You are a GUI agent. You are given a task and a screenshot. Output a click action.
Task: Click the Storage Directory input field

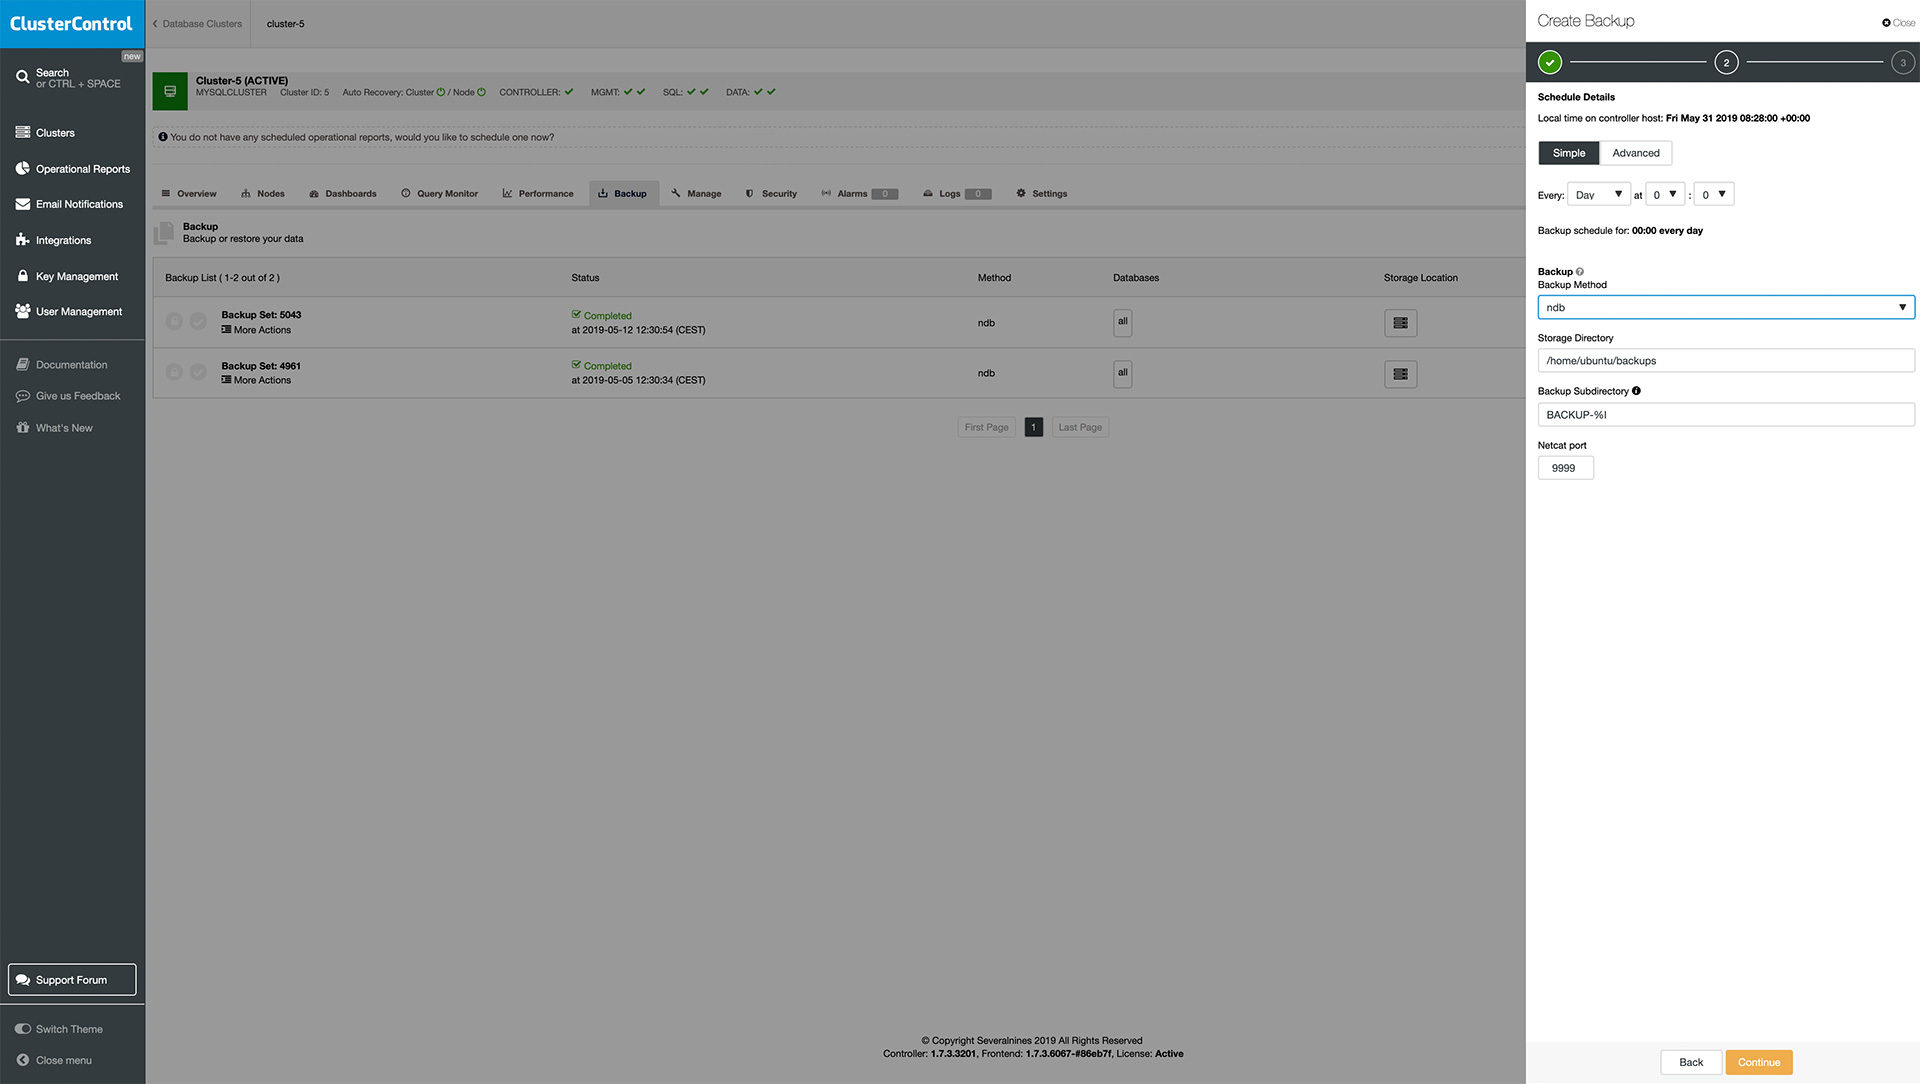click(x=1725, y=361)
